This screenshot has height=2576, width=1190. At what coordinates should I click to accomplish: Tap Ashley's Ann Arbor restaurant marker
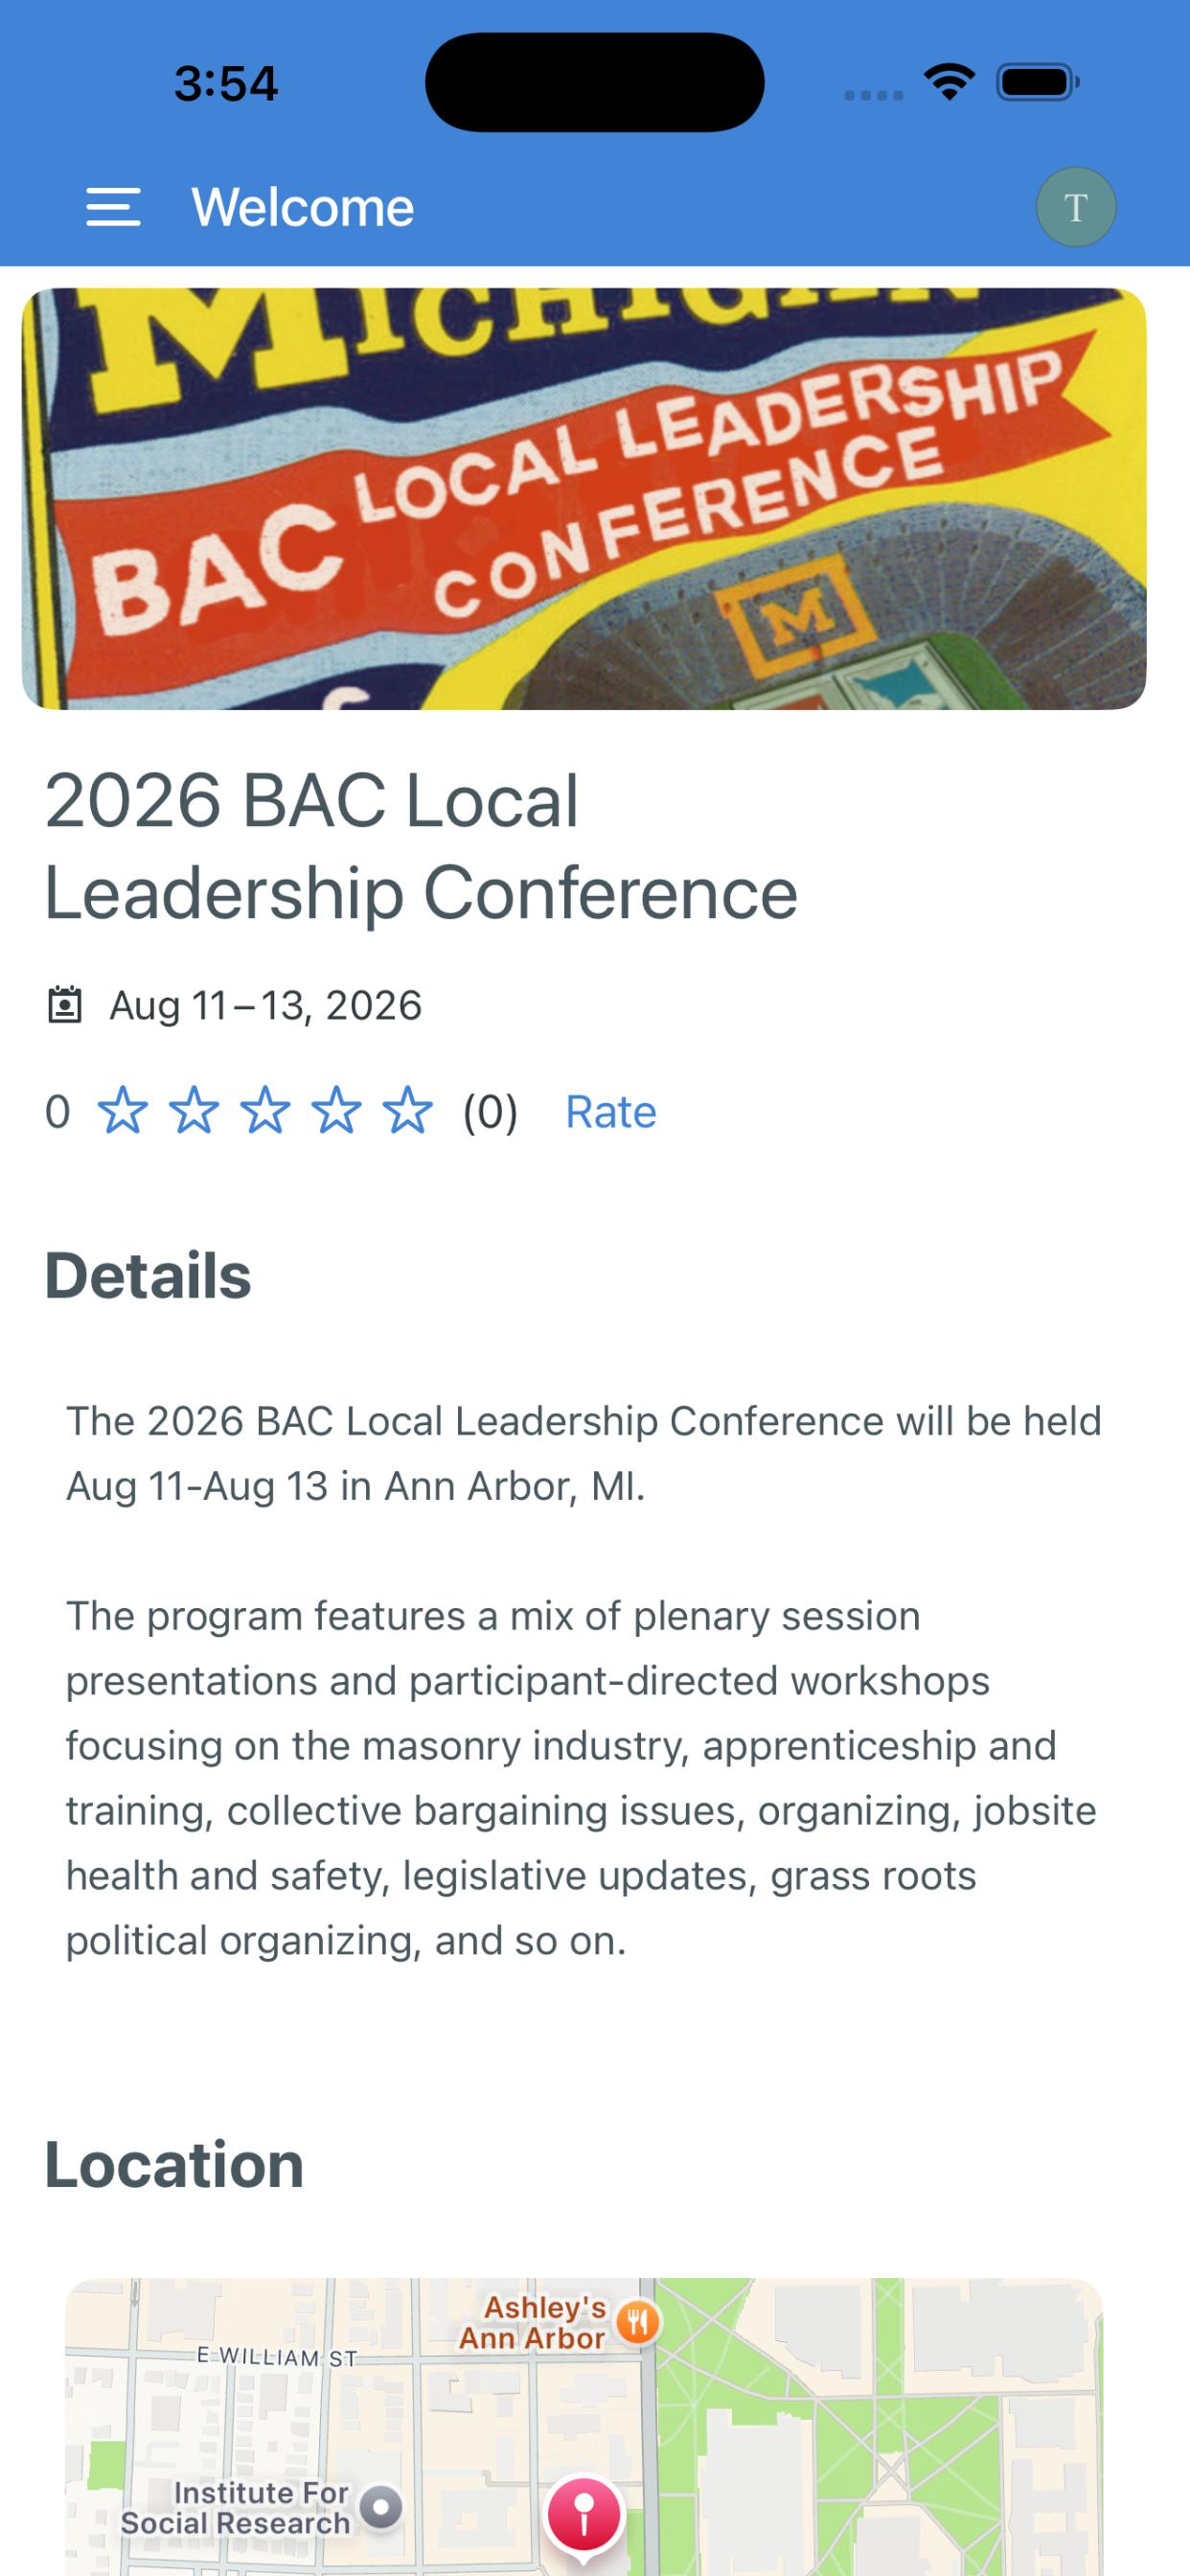638,2321
